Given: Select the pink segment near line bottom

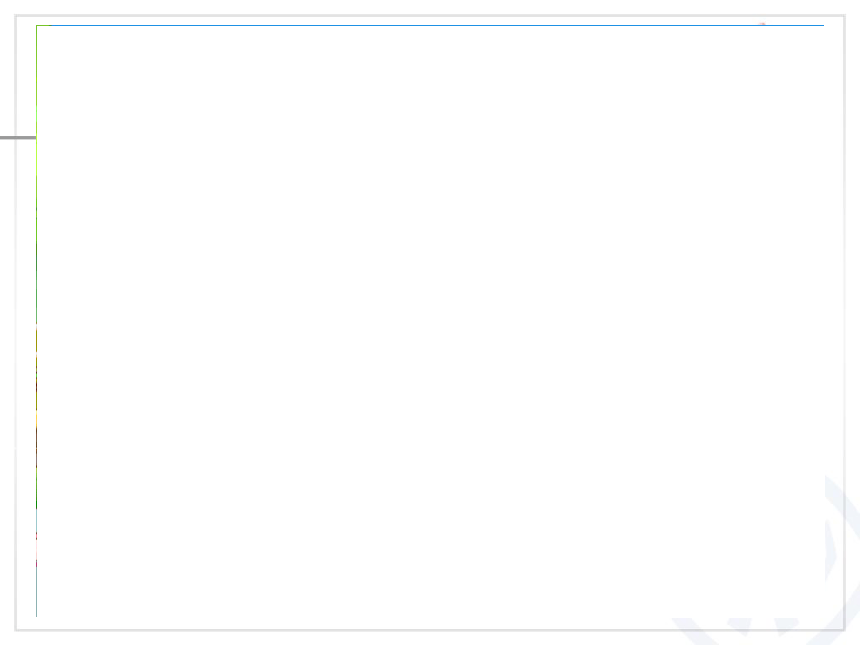Looking at the screenshot, I should pos(36,550).
